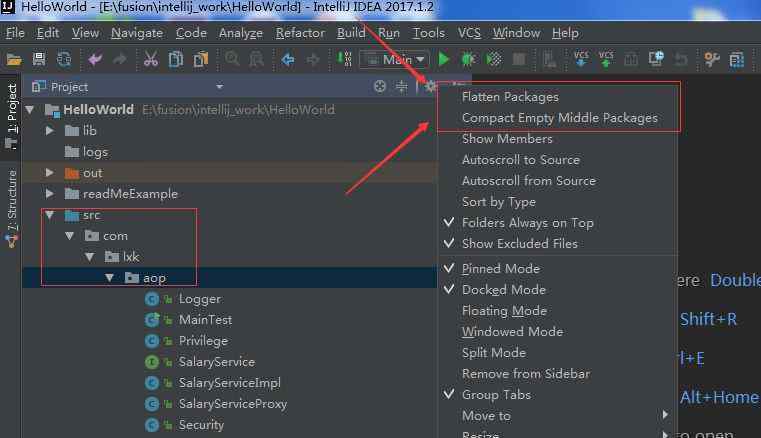This screenshot has height=438, width=761.
Task: Expand the lib folder arrow
Action: pyautogui.click(x=50, y=131)
